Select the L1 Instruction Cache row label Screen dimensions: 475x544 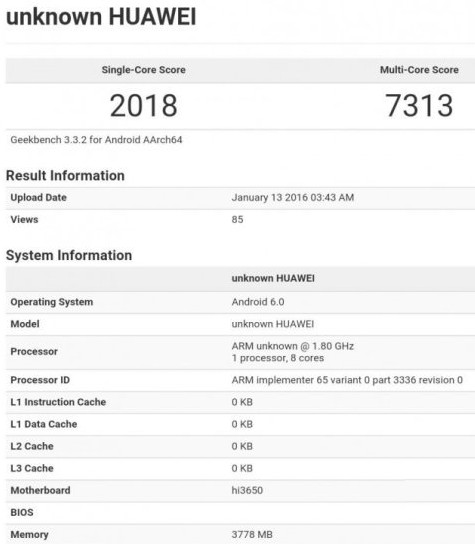click(58, 402)
